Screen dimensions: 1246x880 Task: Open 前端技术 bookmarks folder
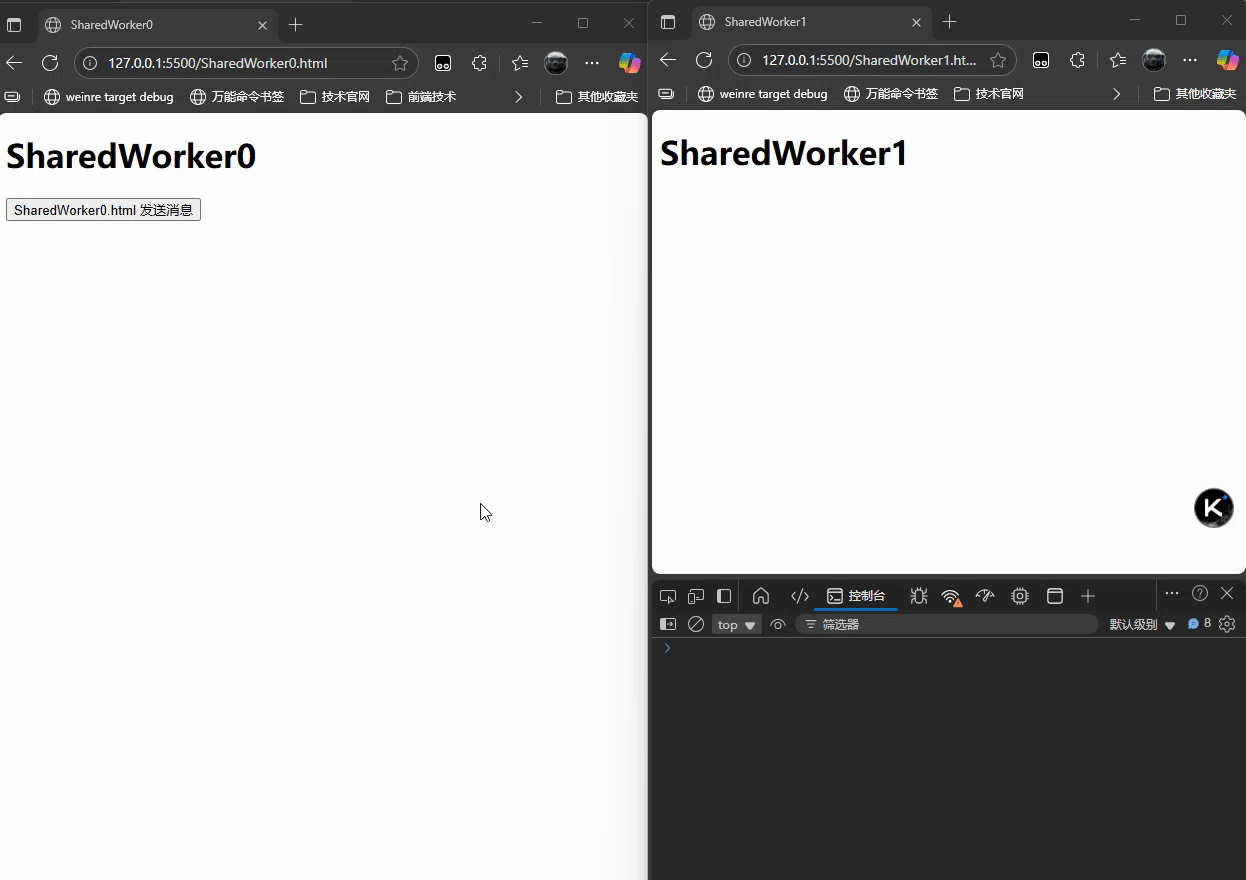[421, 97]
